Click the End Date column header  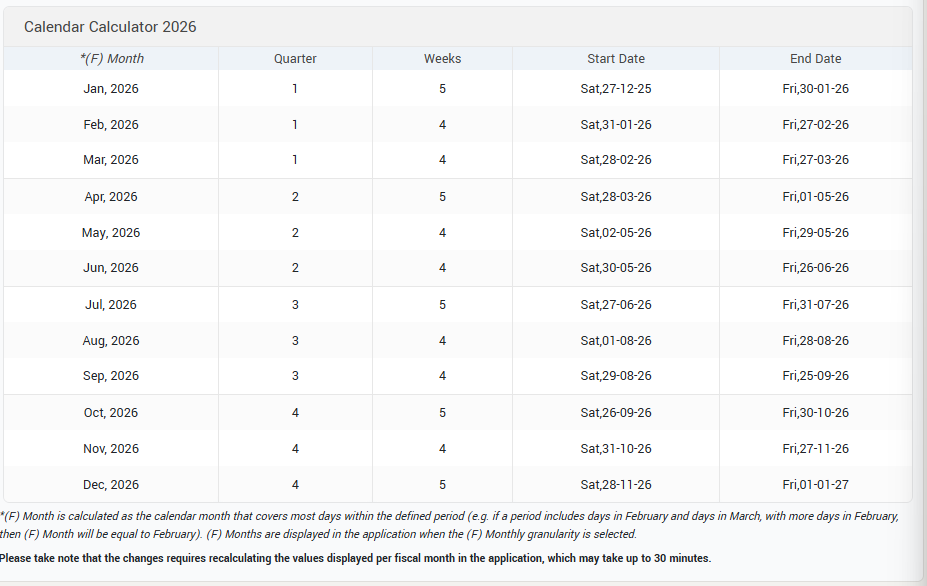pyautogui.click(x=815, y=59)
